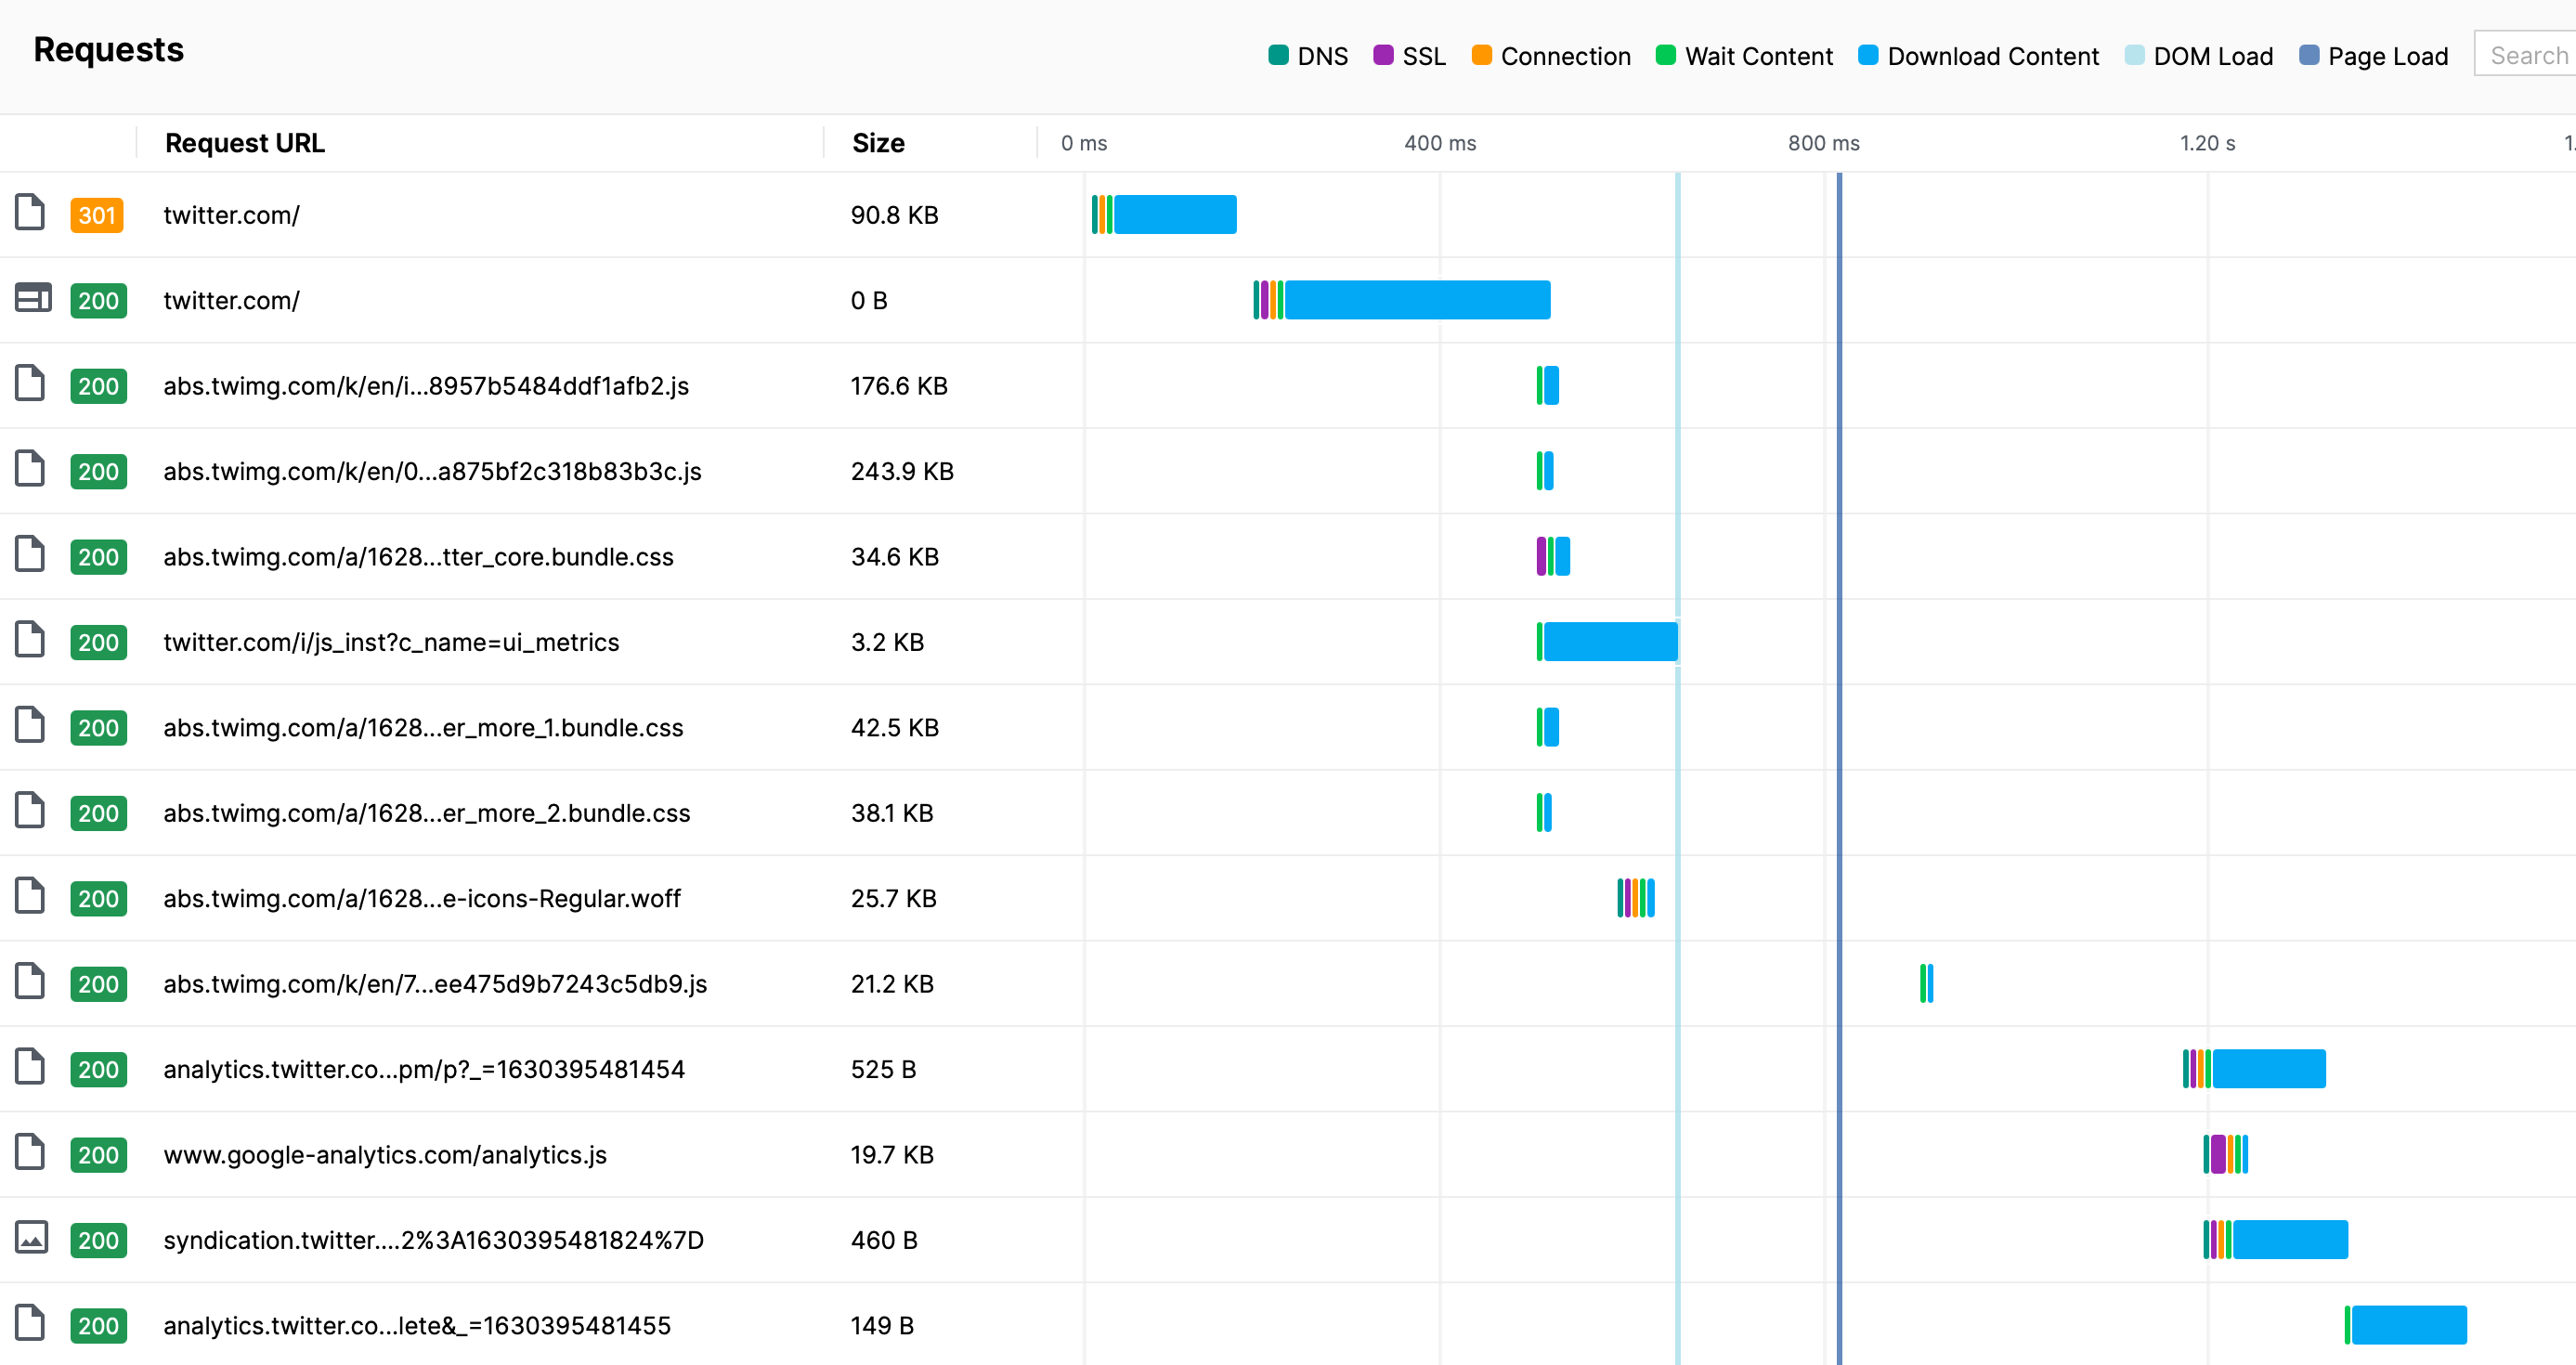Click the orange 301 status badge
2576x1365 pixels.
(97, 215)
